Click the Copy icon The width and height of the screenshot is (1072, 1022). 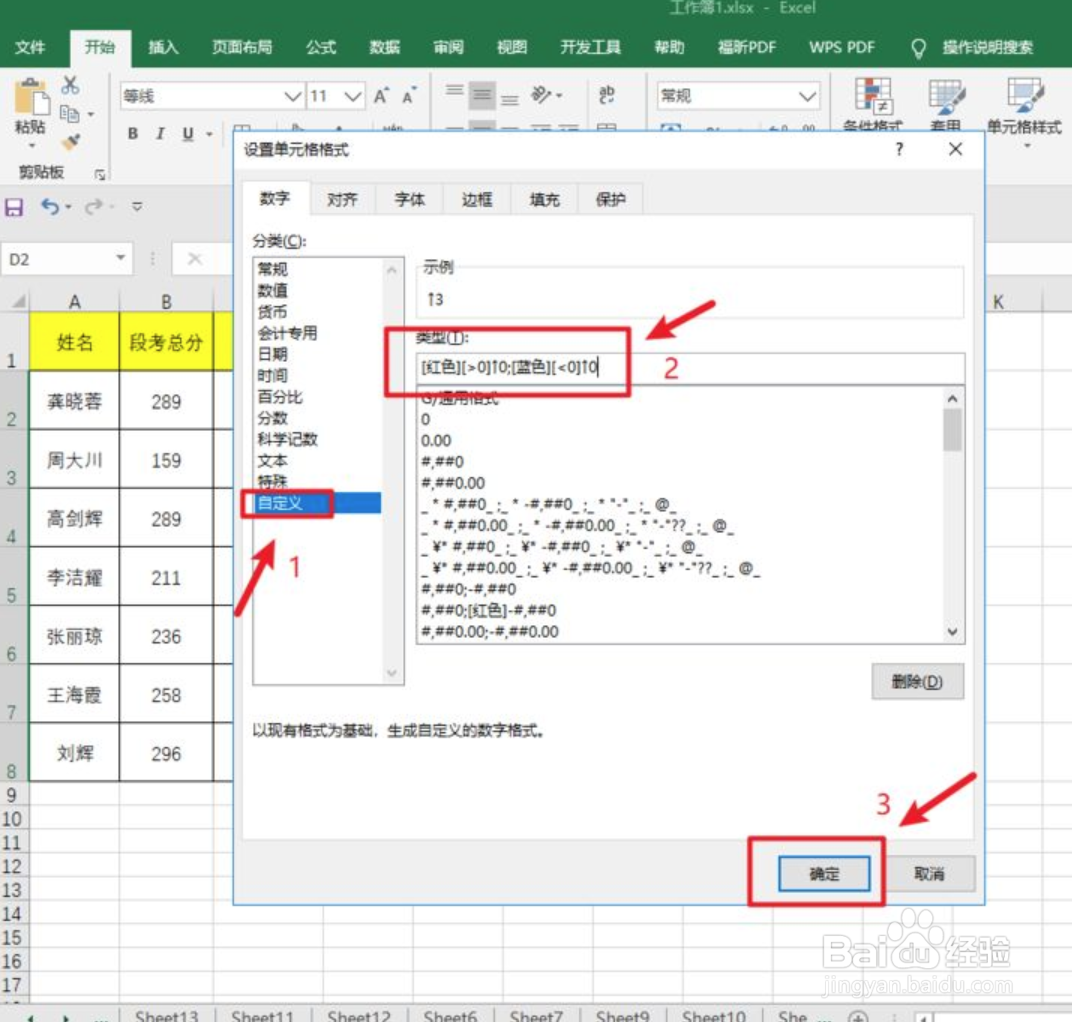(69, 113)
